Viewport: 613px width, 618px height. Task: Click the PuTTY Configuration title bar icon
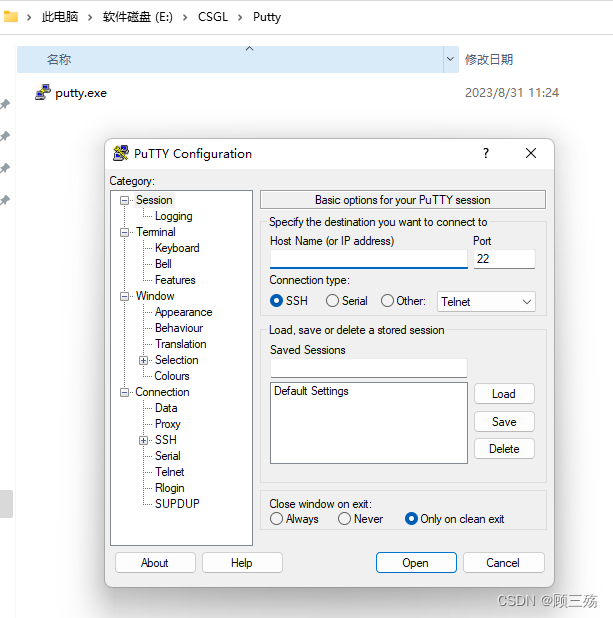tap(121, 153)
